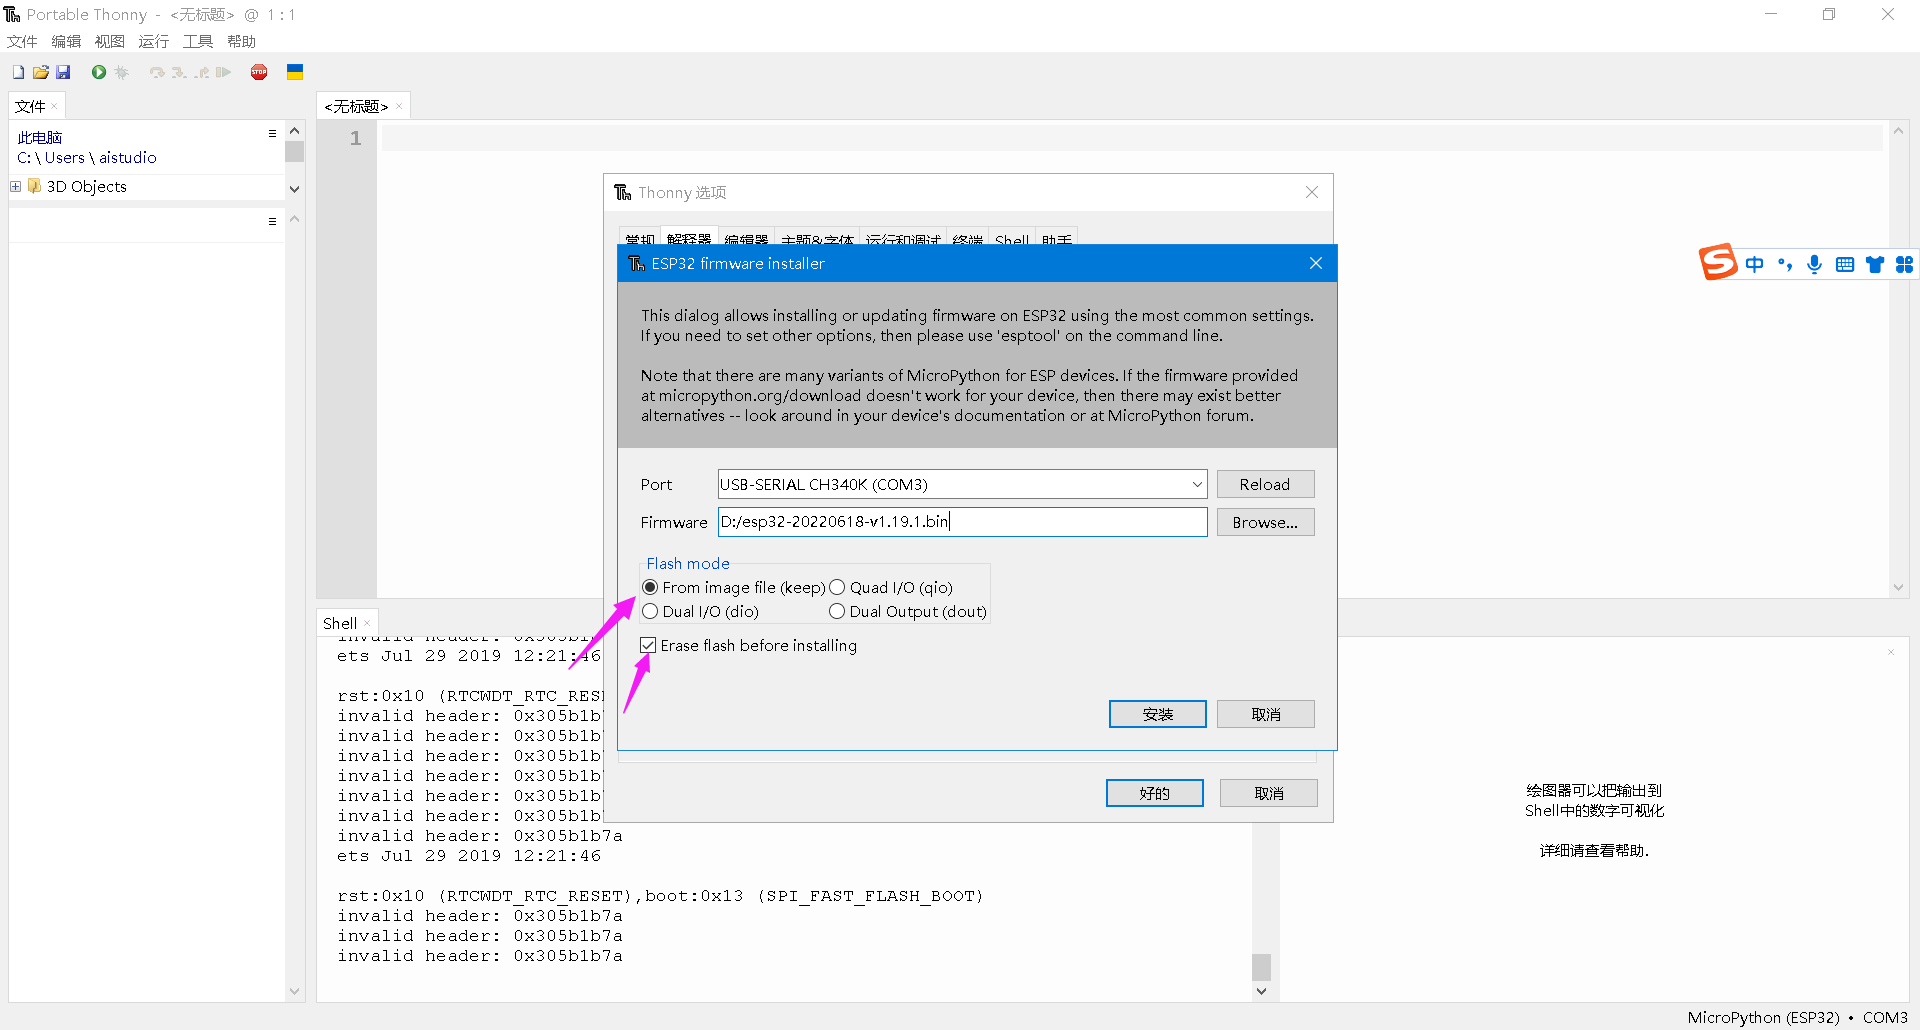Open the Port dropdown list
Viewport: 1920px width, 1030px height.
[1197, 484]
